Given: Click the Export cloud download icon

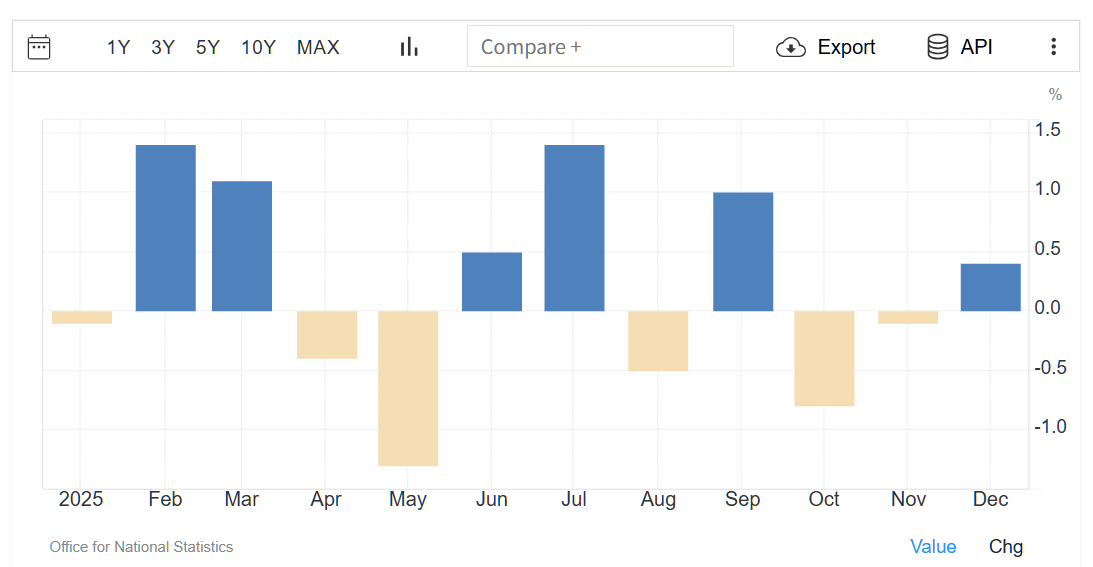Looking at the screenshot, I should coord(791,47).
